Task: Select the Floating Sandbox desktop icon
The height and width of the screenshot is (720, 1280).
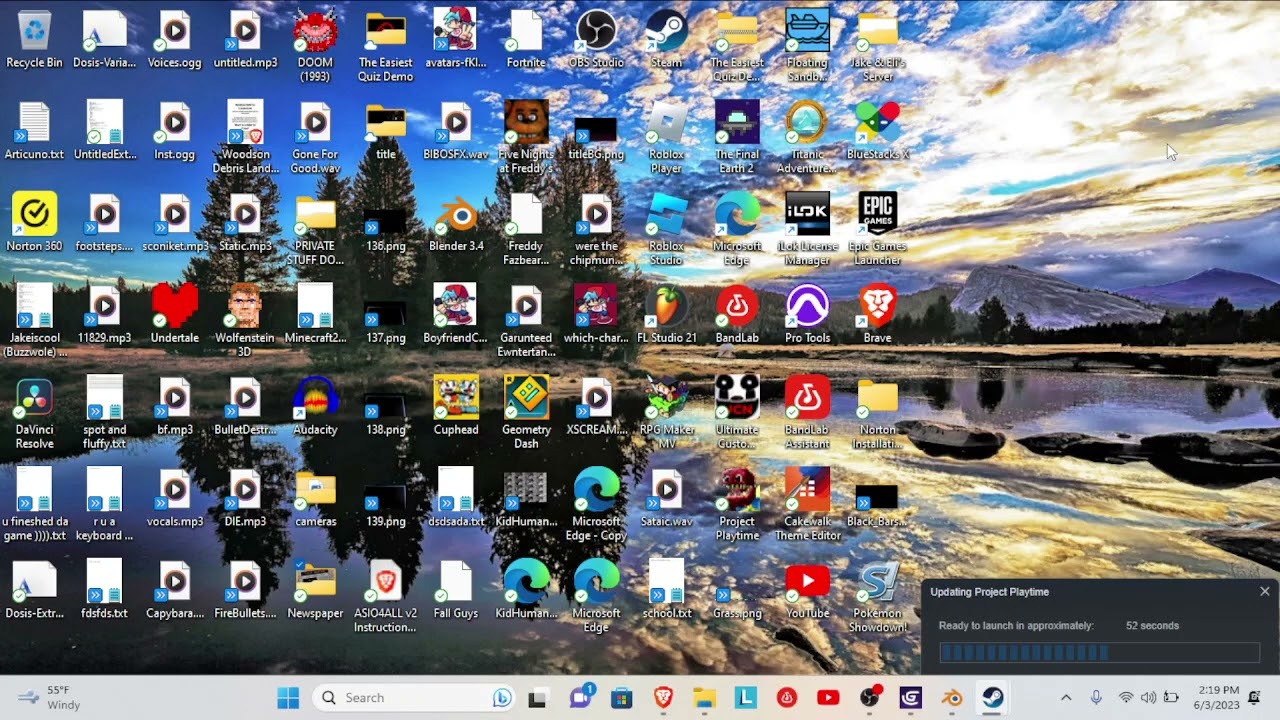Action: tap(807, 47)
